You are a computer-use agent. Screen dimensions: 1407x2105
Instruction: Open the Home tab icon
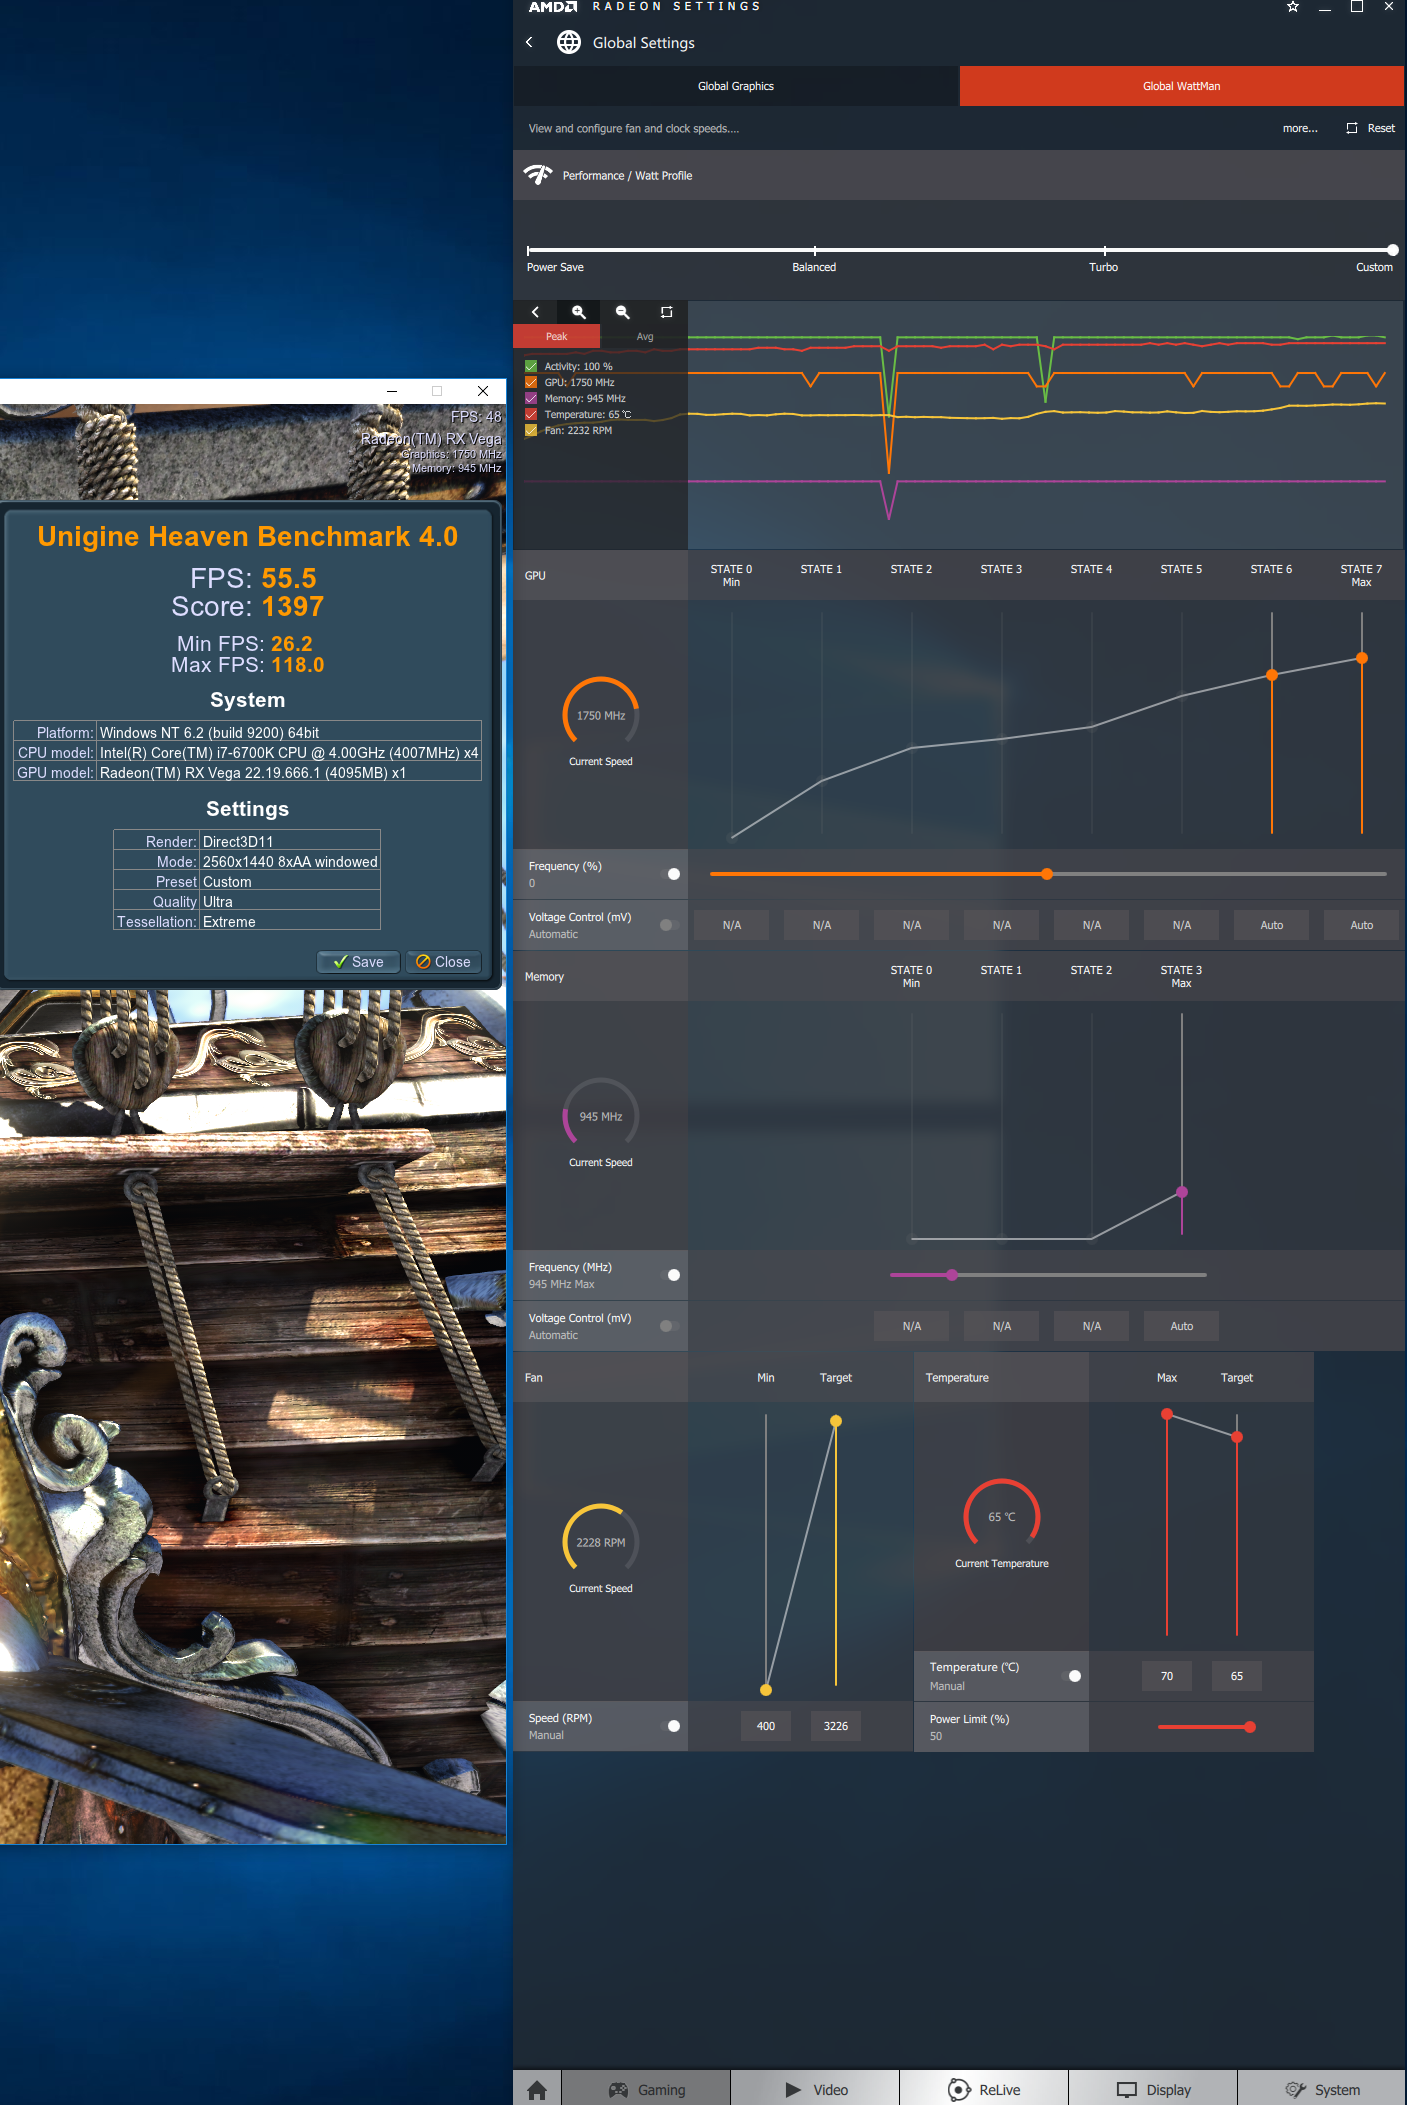tap(537, 2089)
